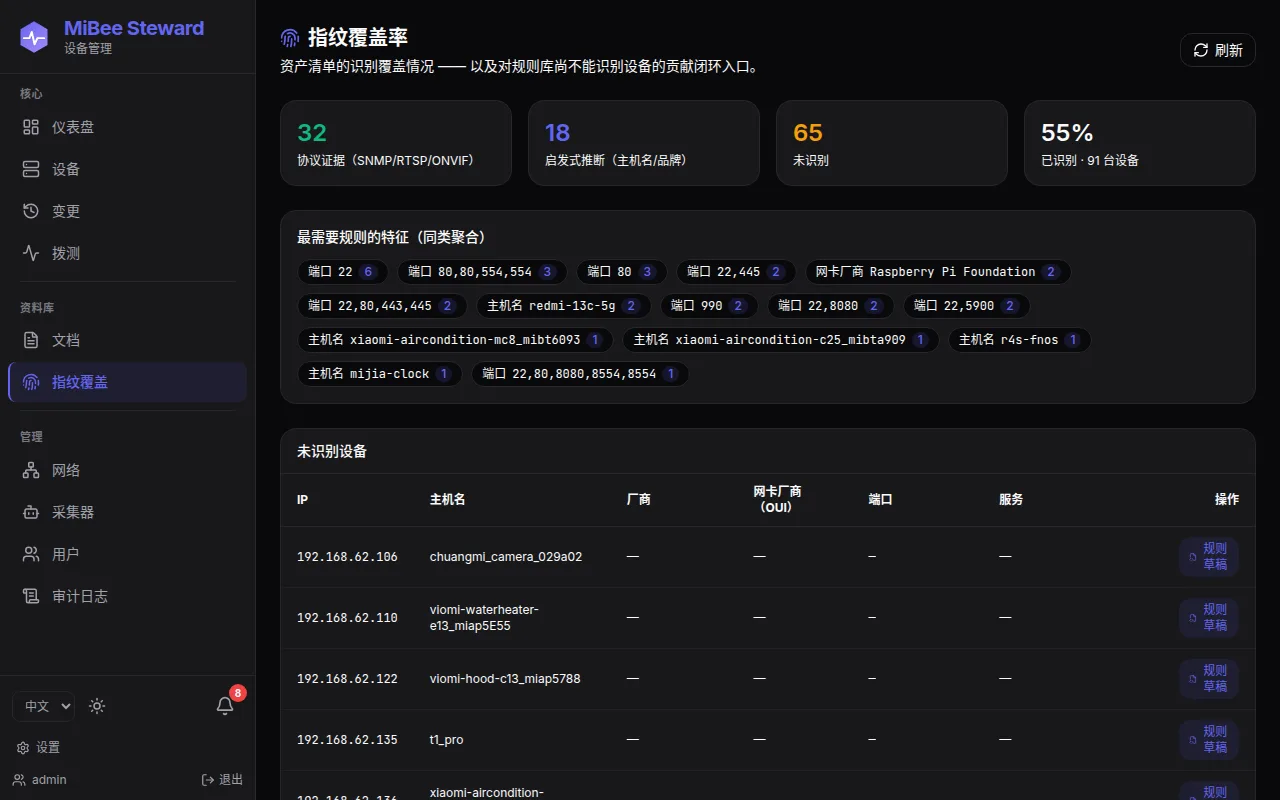
Task: Select the 端口 80,80,554,554 chip
Action: click(482, 272)
